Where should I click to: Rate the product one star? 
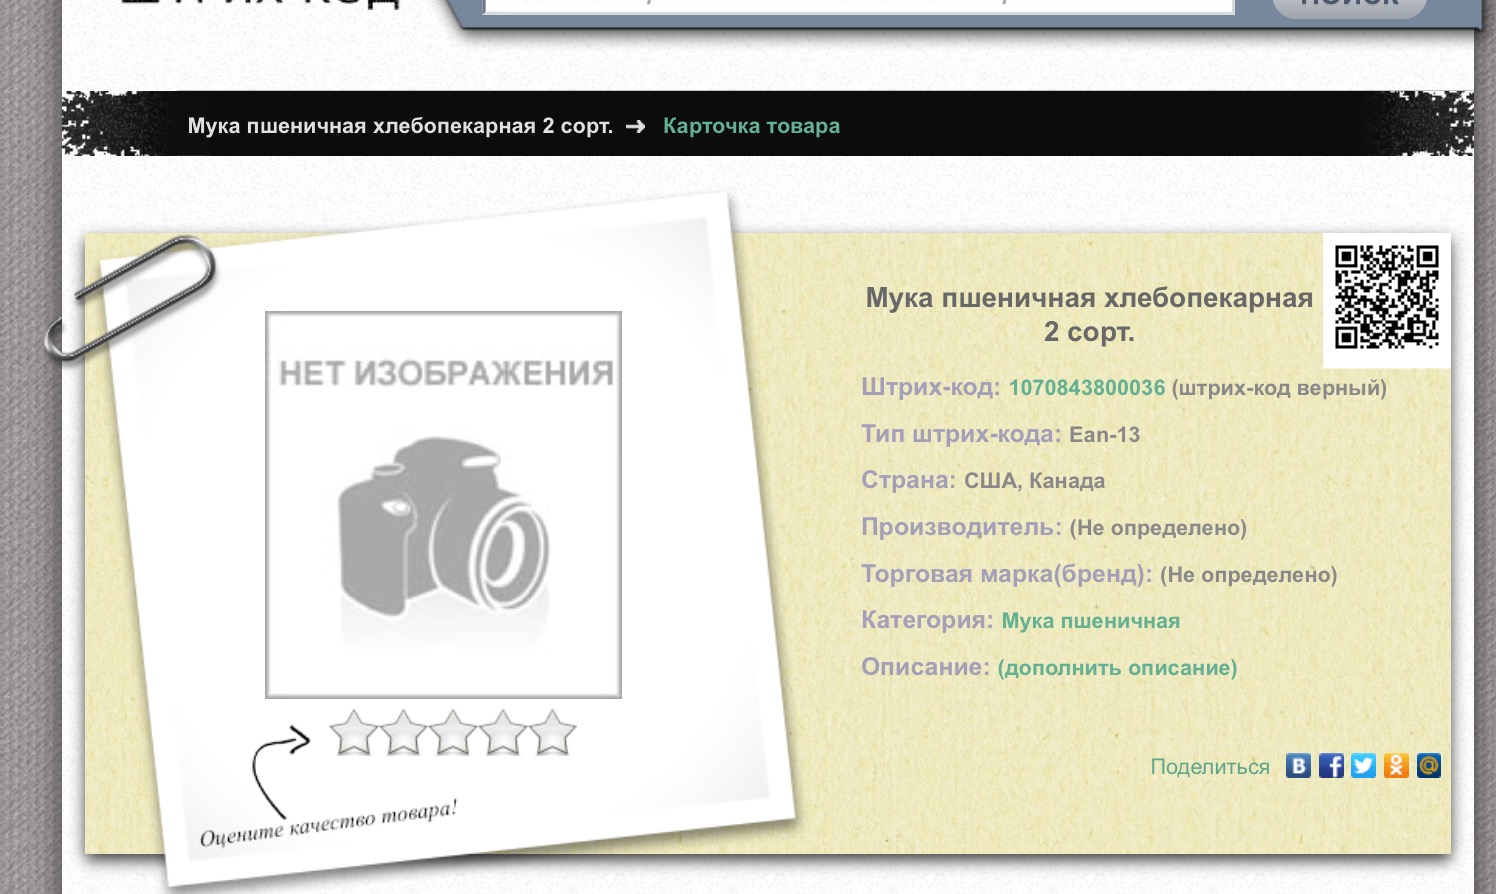[x=353, y=733]
